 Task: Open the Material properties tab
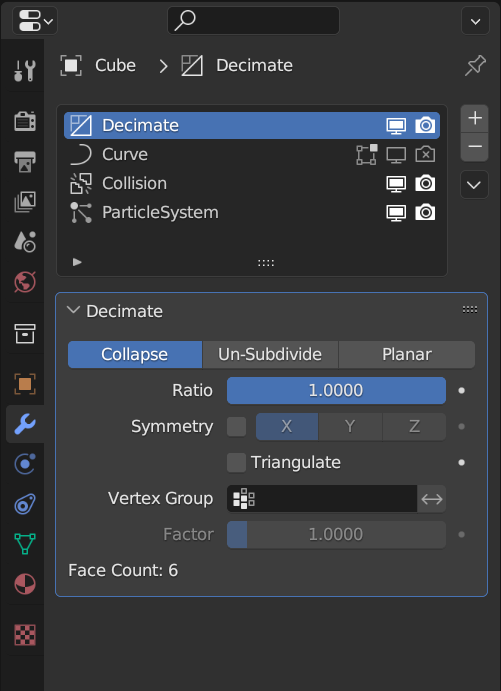25,584
